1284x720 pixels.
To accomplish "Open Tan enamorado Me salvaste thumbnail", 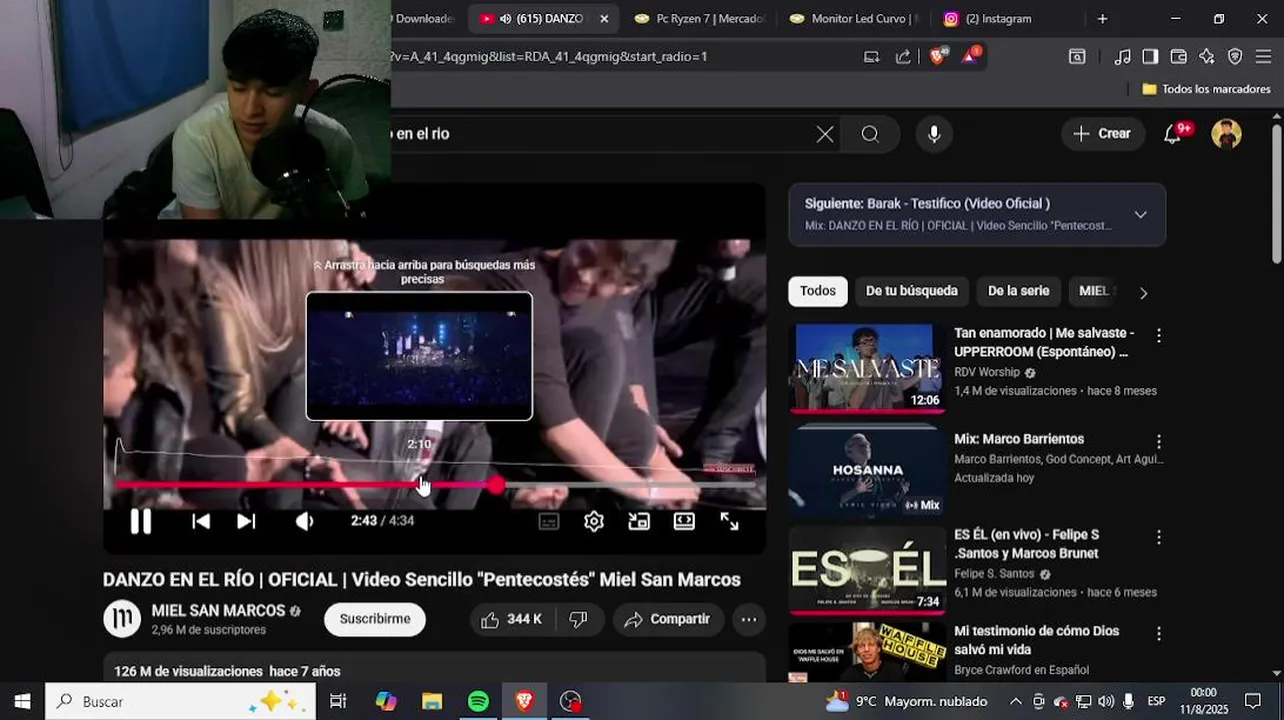I will [866, 368].
